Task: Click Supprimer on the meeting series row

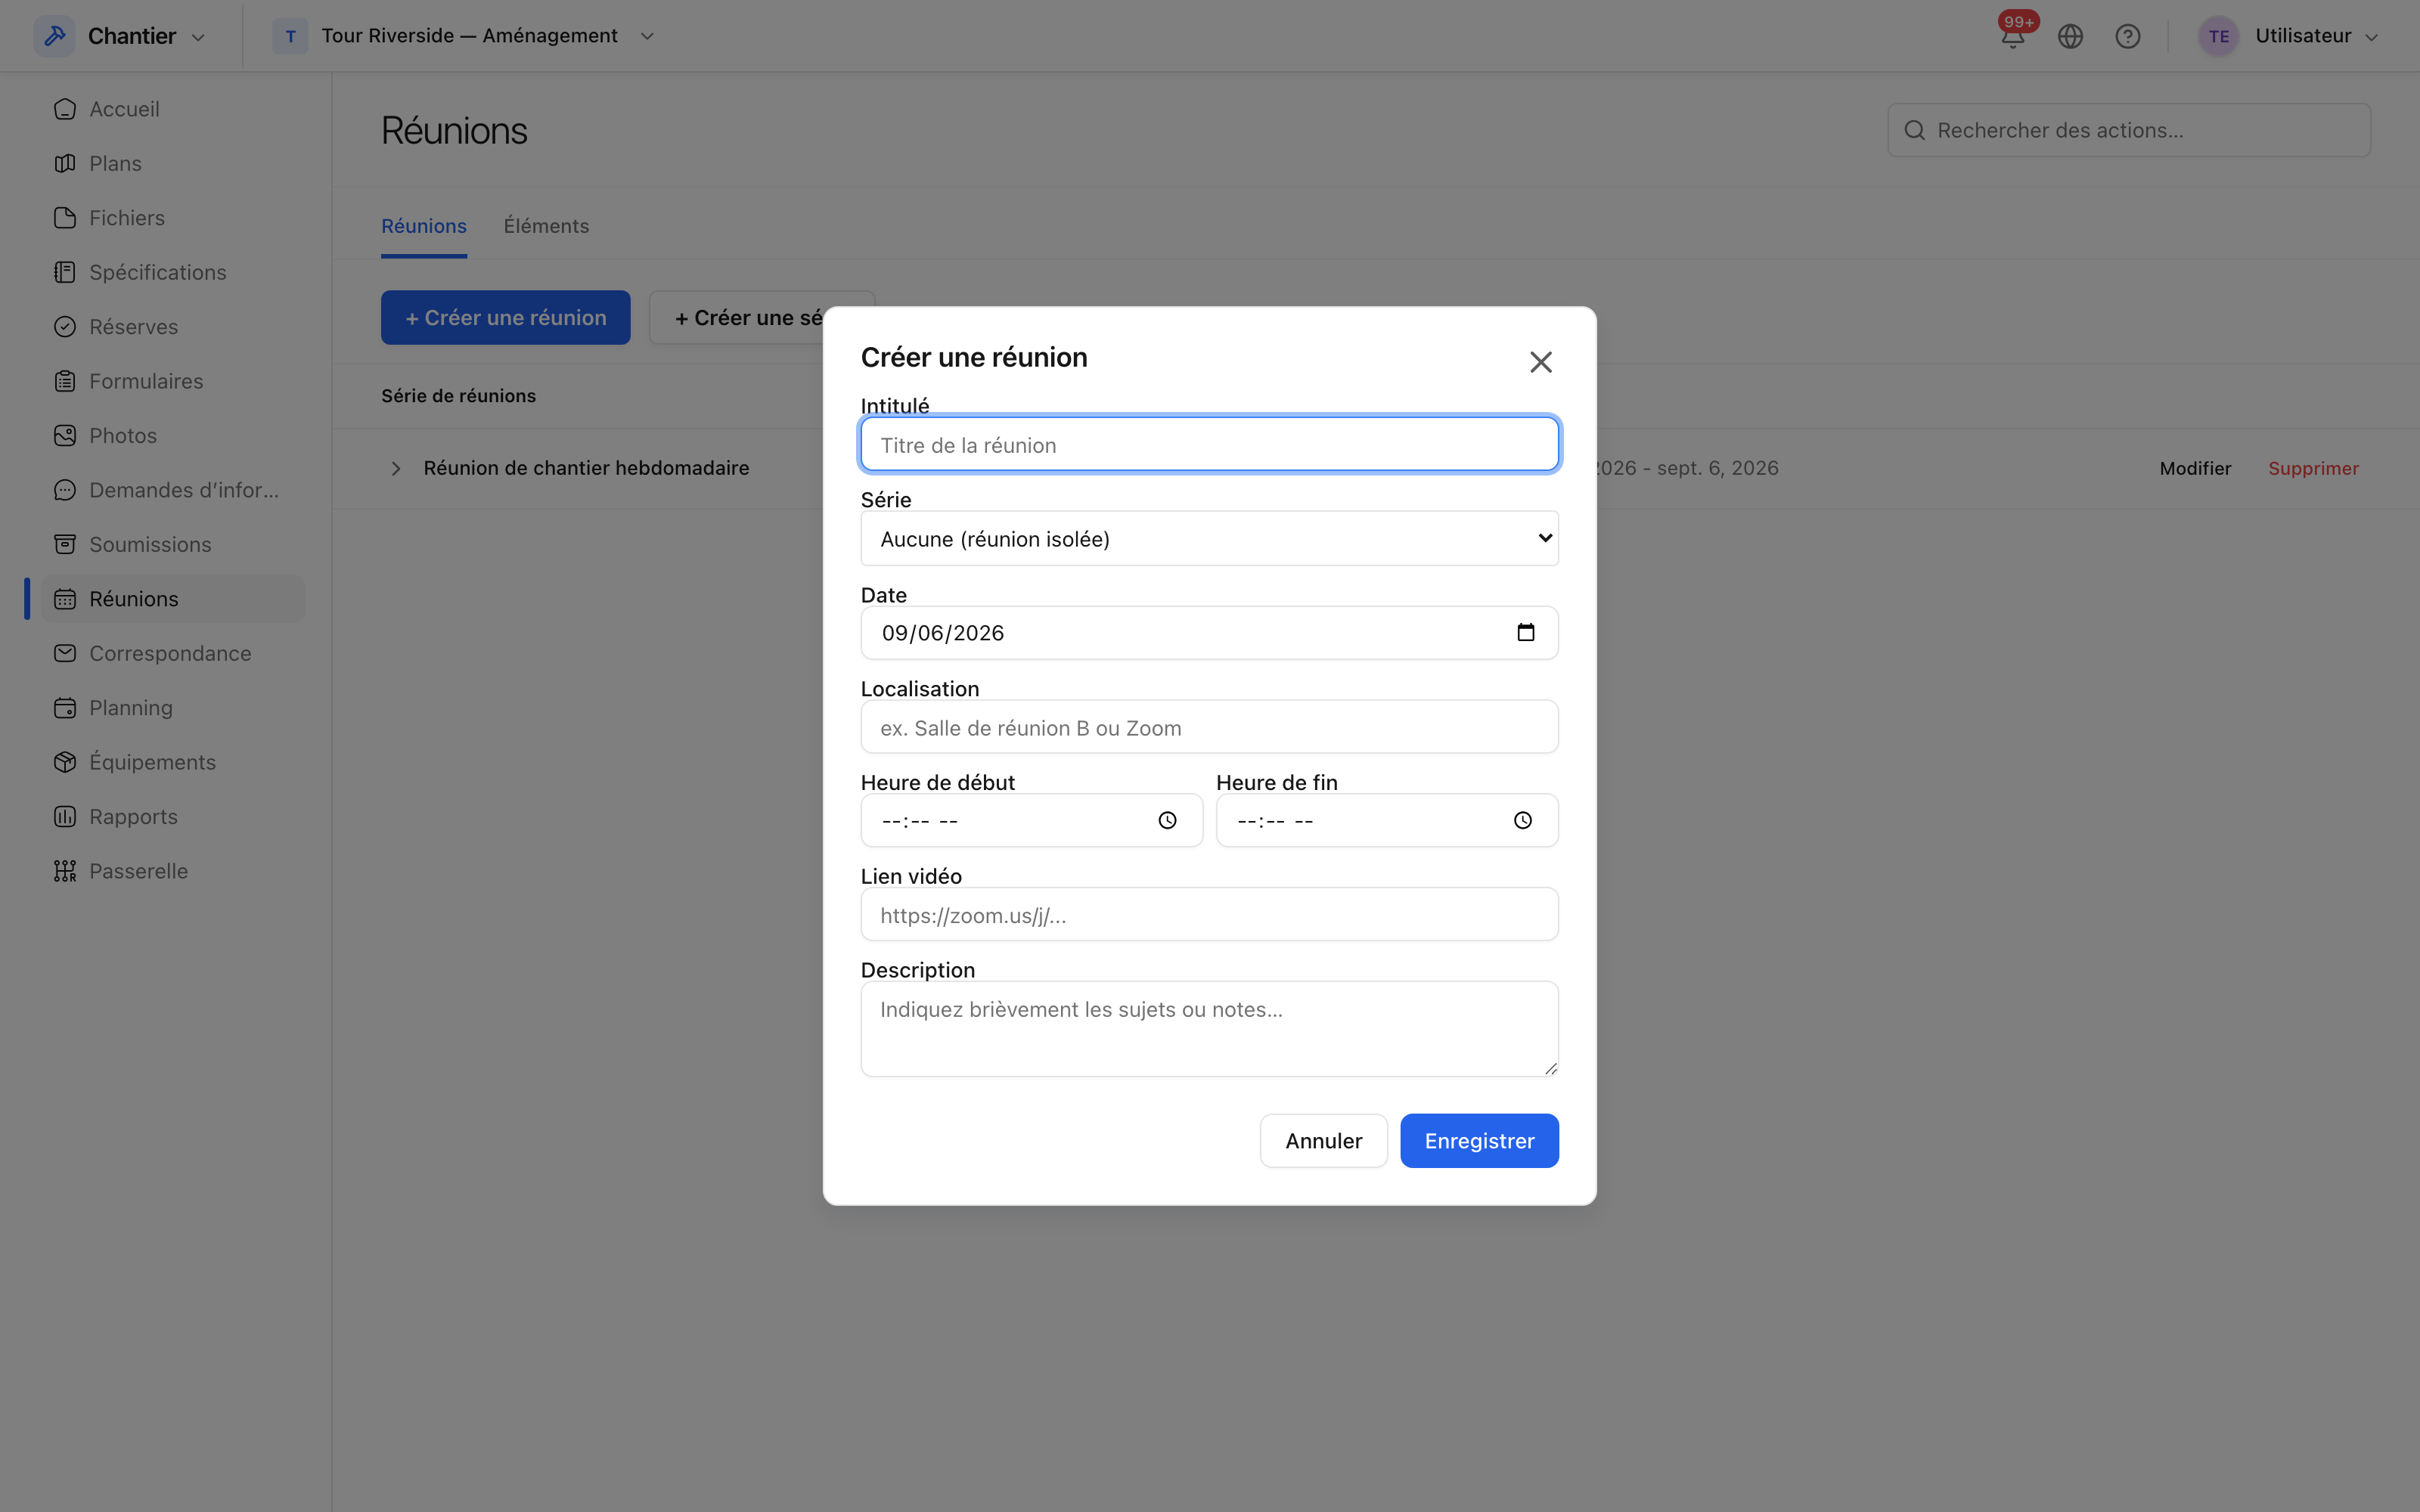Action: [2312, 468]
